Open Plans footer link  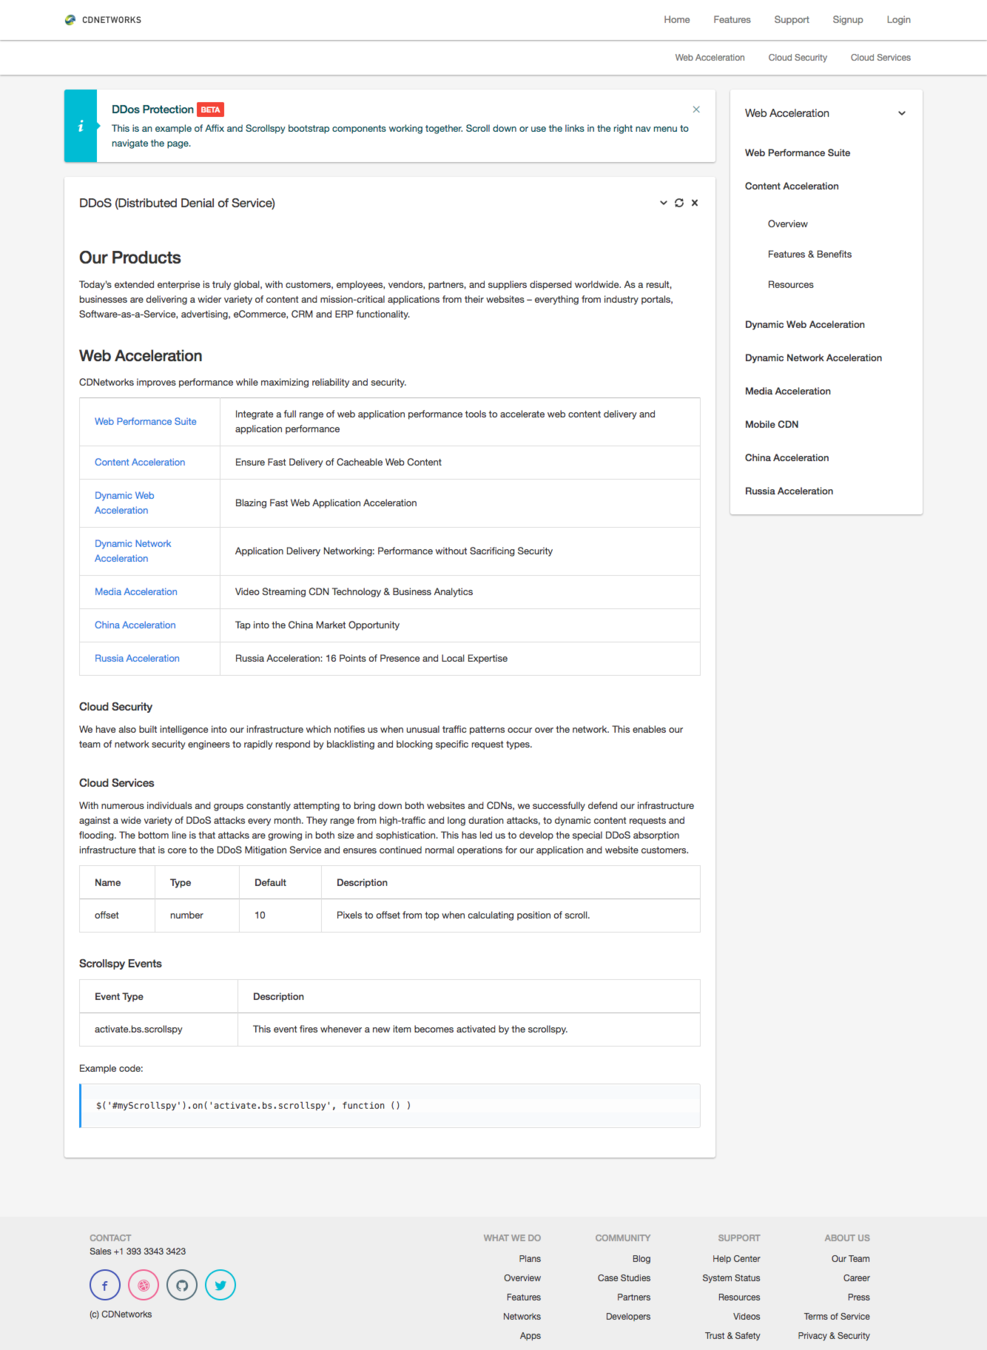point(530,1259)
